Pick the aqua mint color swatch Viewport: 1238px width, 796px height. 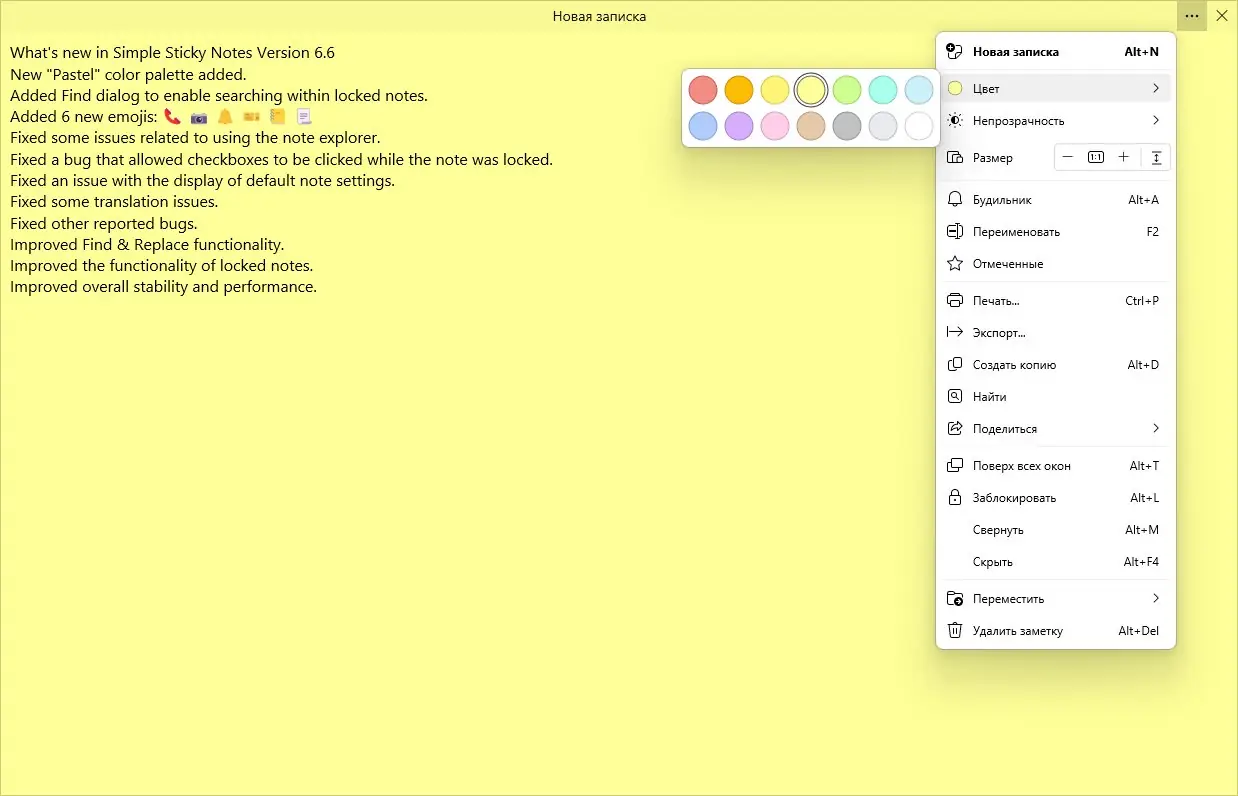(x=883, y=90)
